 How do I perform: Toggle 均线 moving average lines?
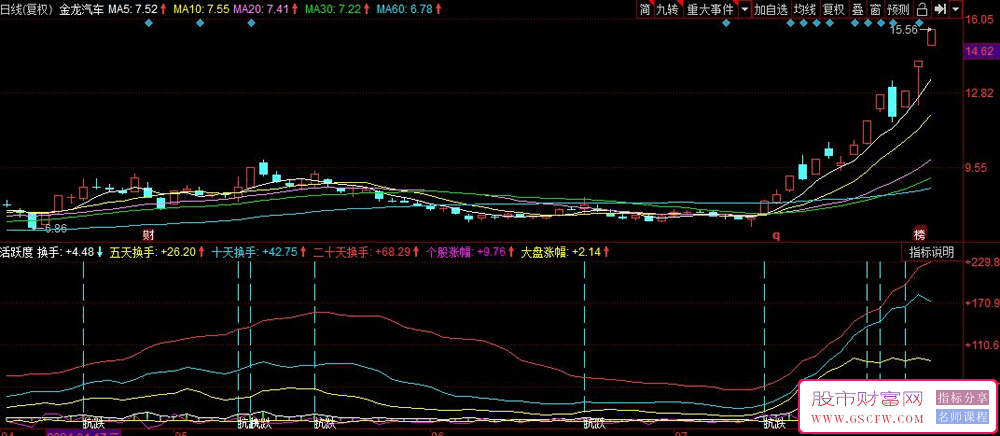point(805,9)
